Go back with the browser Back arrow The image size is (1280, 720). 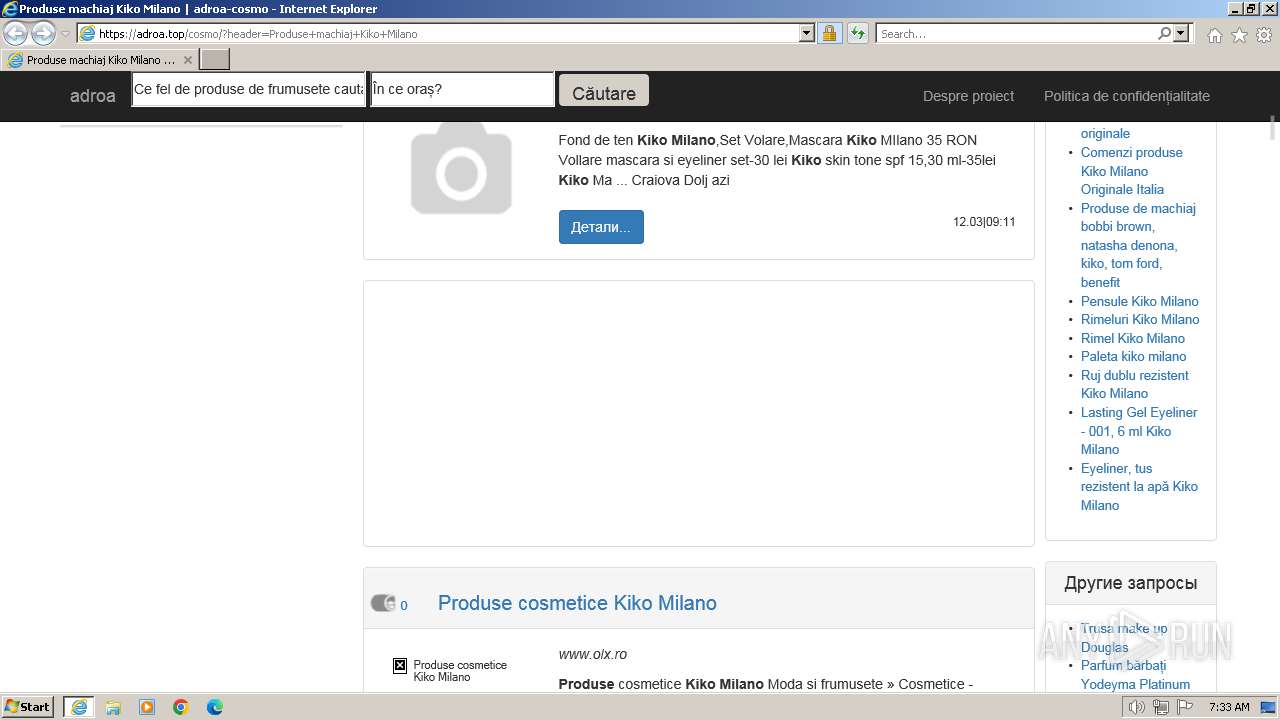(16, 34)
